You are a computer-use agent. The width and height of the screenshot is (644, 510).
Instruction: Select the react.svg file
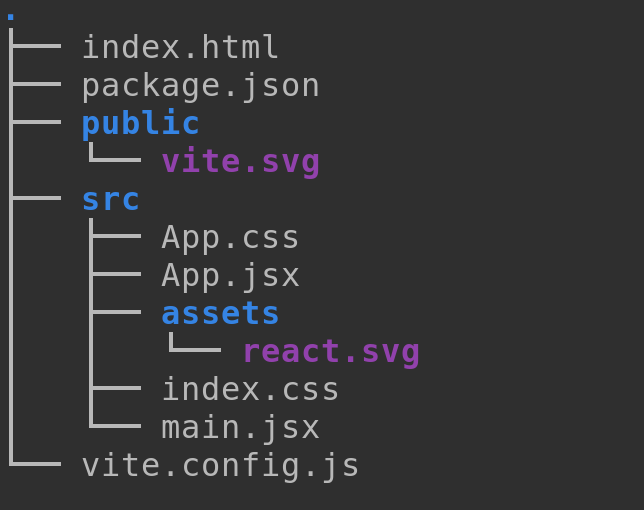[x=330, y=352]
